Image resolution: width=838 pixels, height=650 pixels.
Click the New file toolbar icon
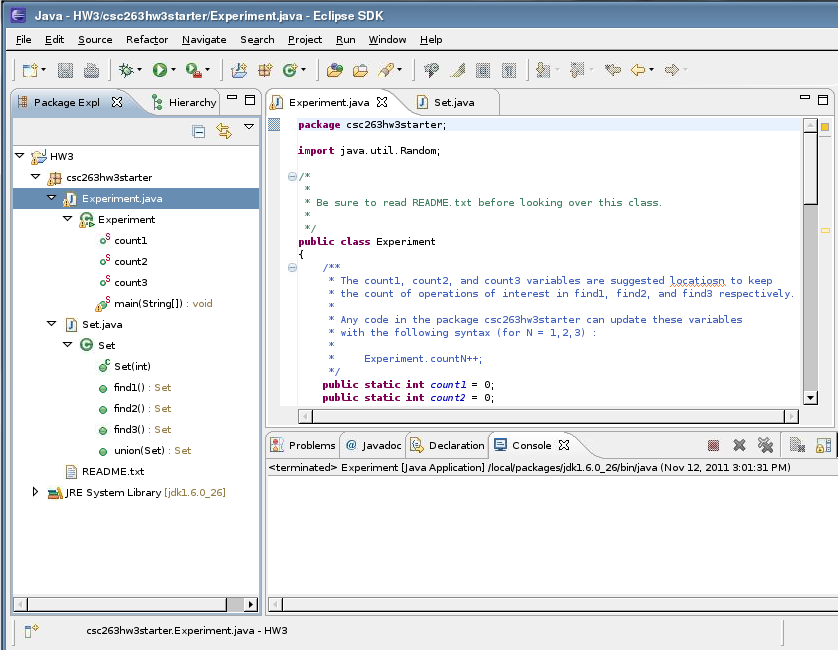click(30, 70)
